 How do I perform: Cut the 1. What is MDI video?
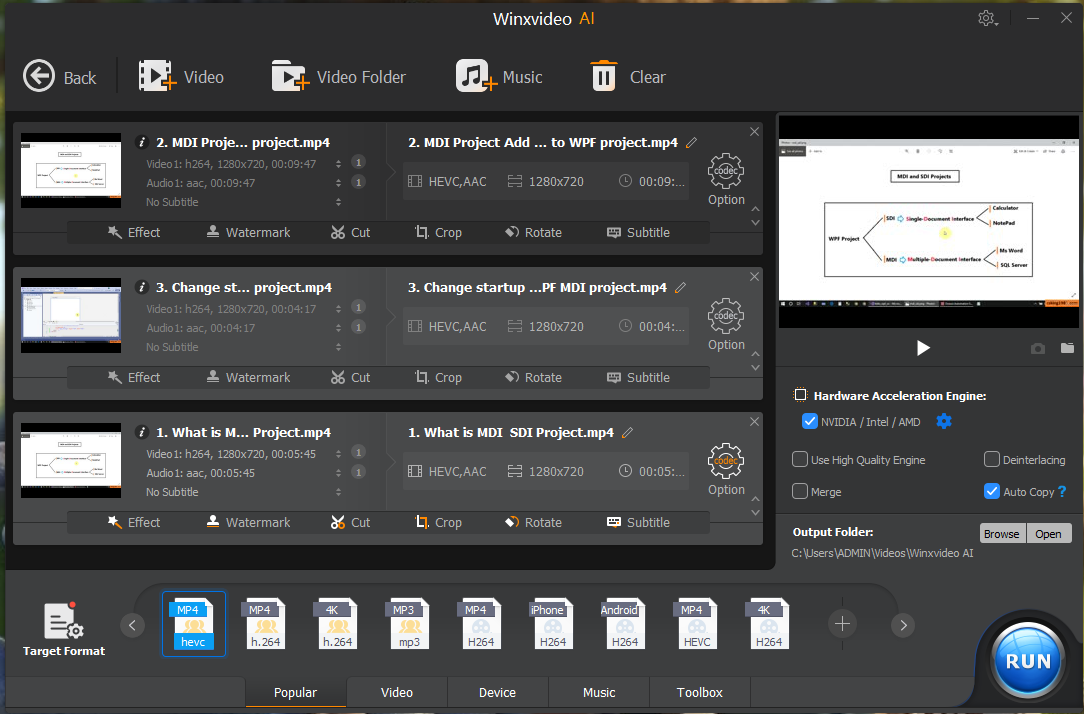coord(350,523)
